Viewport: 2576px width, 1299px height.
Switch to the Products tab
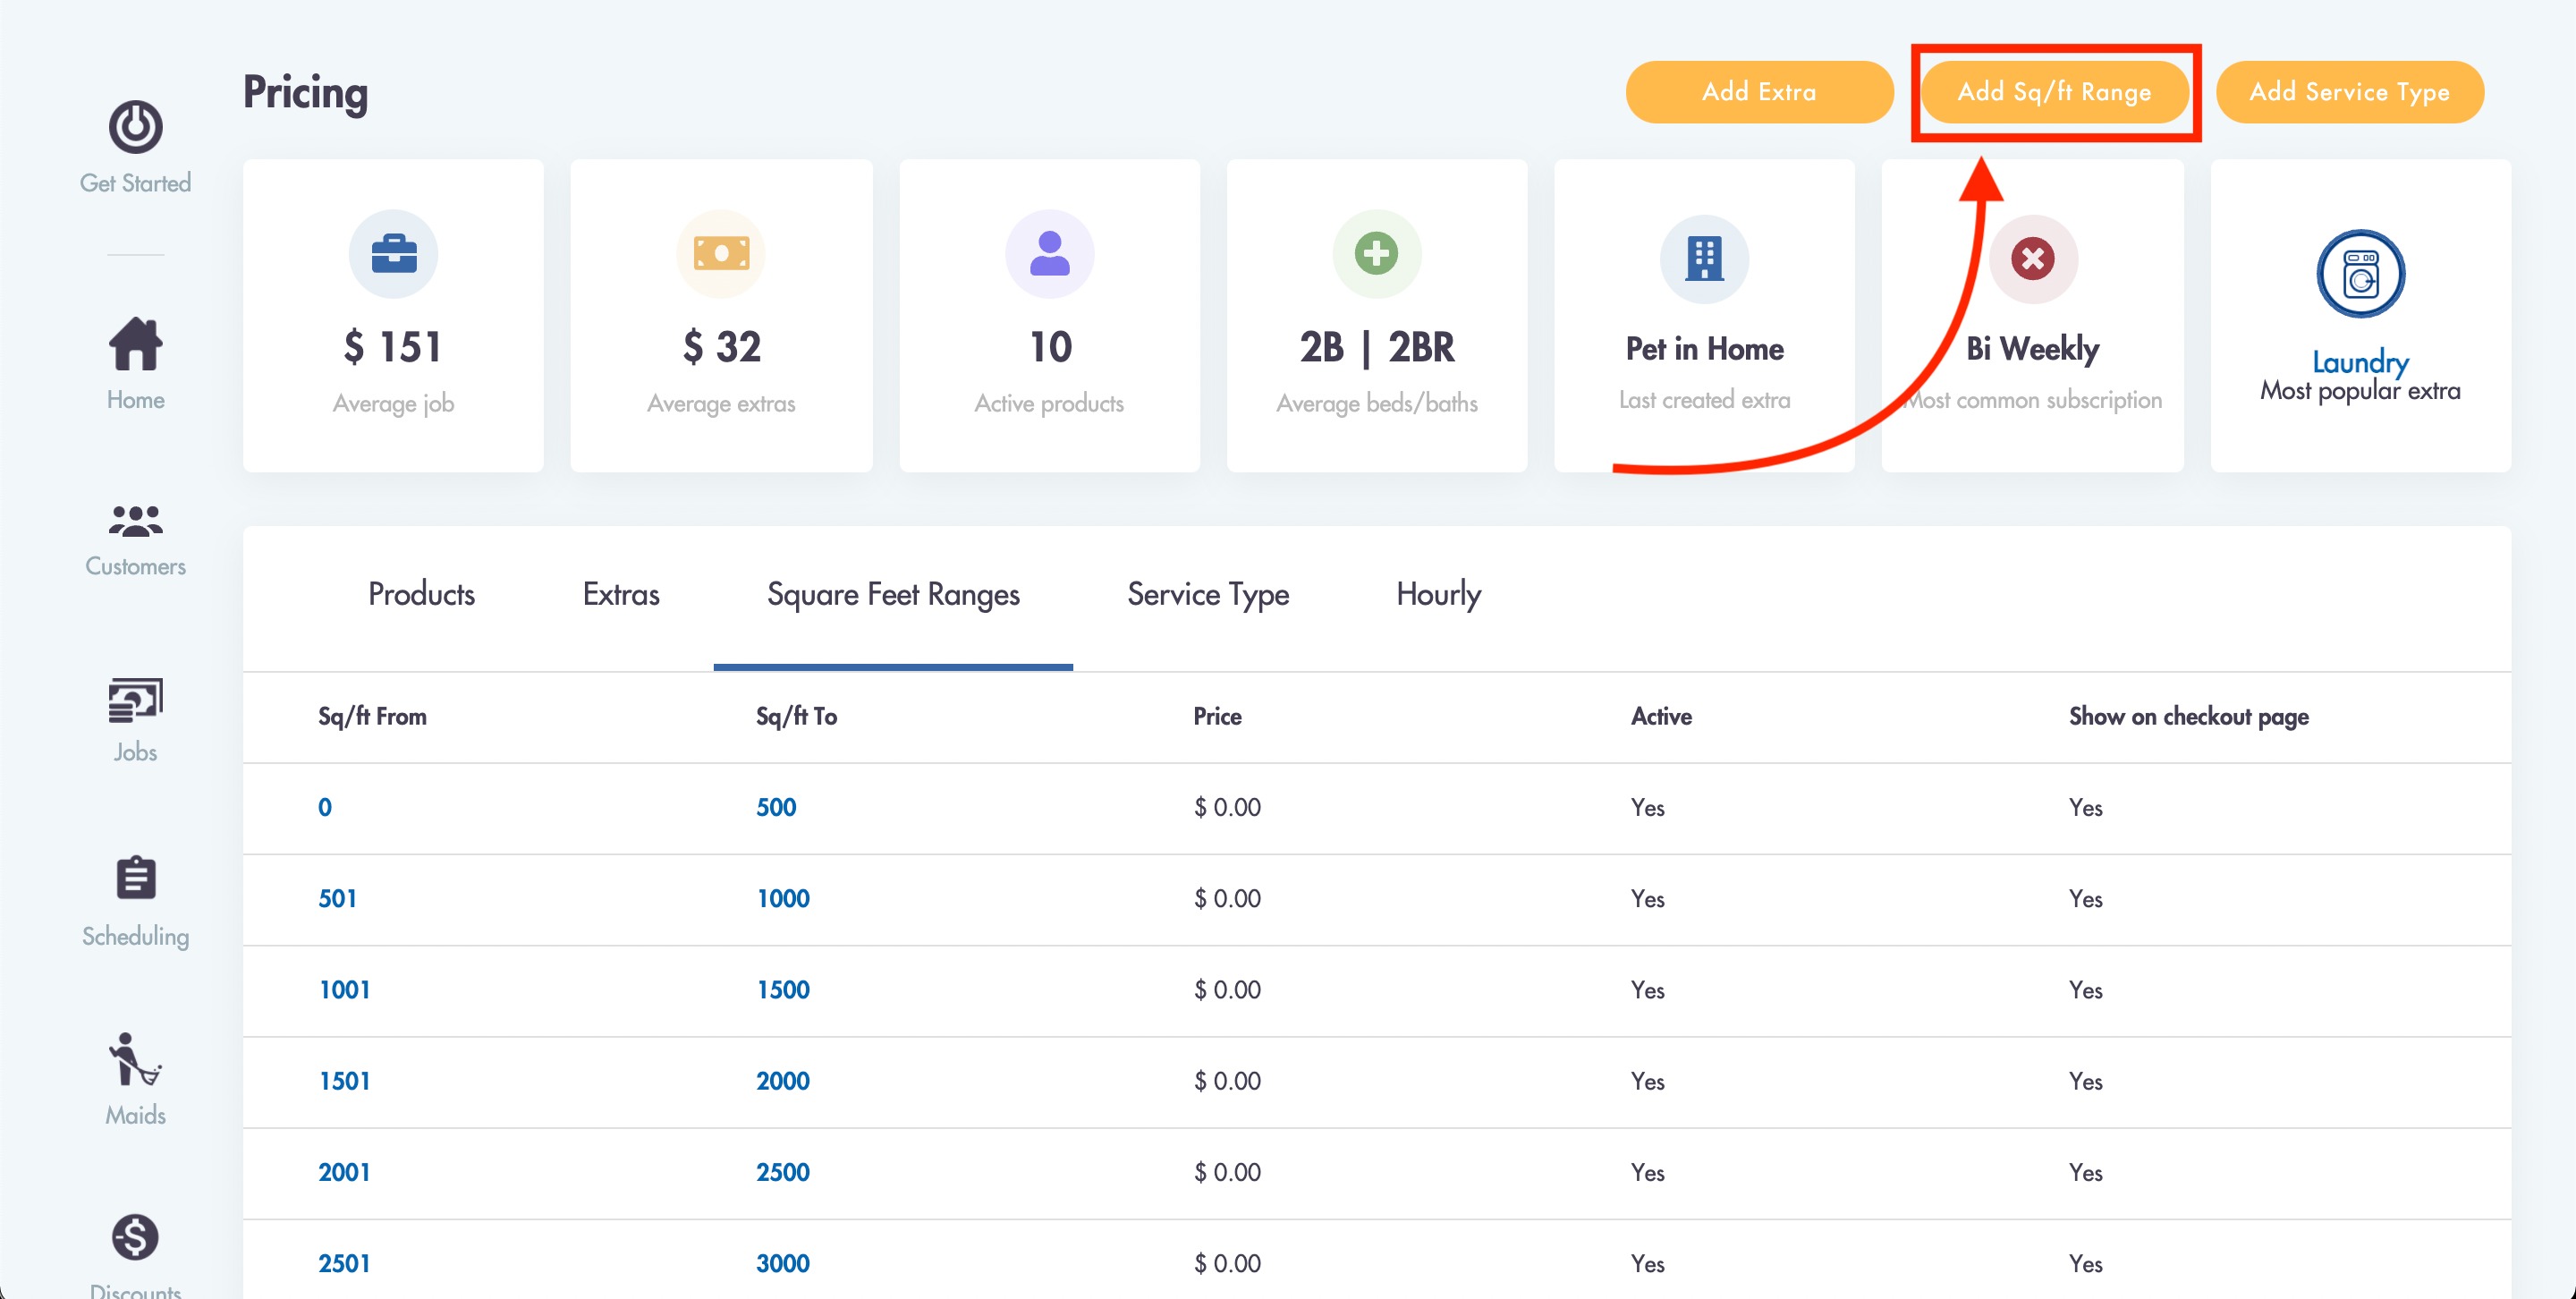(421, 595)
